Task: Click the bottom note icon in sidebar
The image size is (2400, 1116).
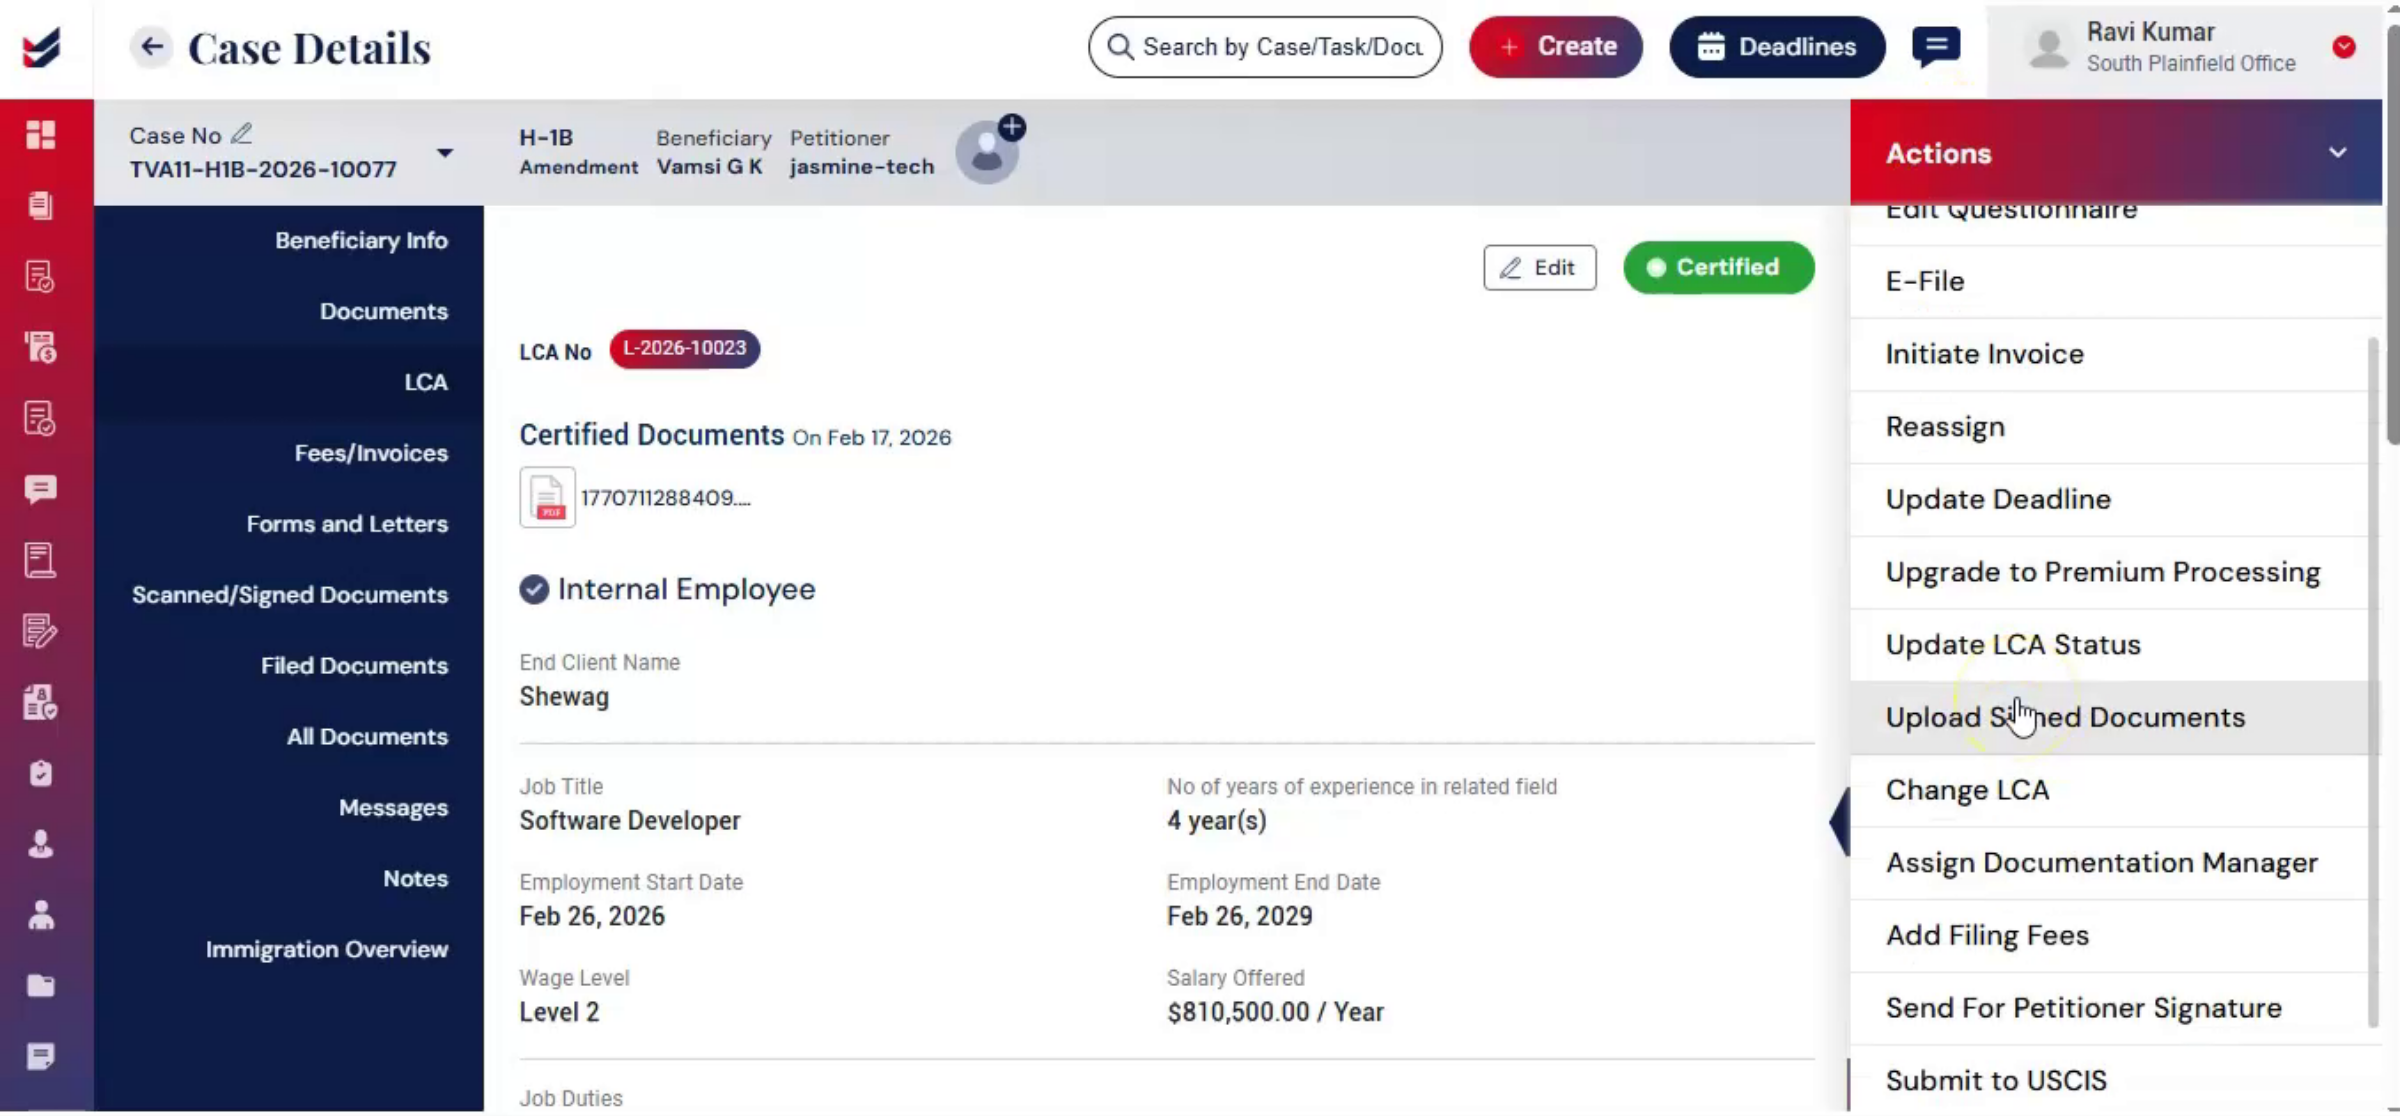Action: [40, 1056]
